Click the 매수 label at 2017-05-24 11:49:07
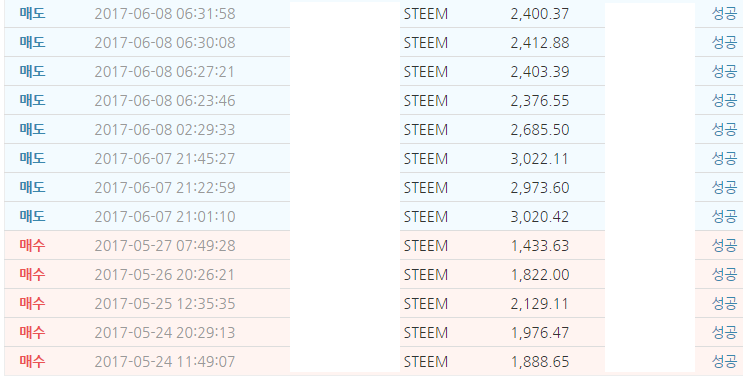 pyautogui.click(x=32, y=362)
